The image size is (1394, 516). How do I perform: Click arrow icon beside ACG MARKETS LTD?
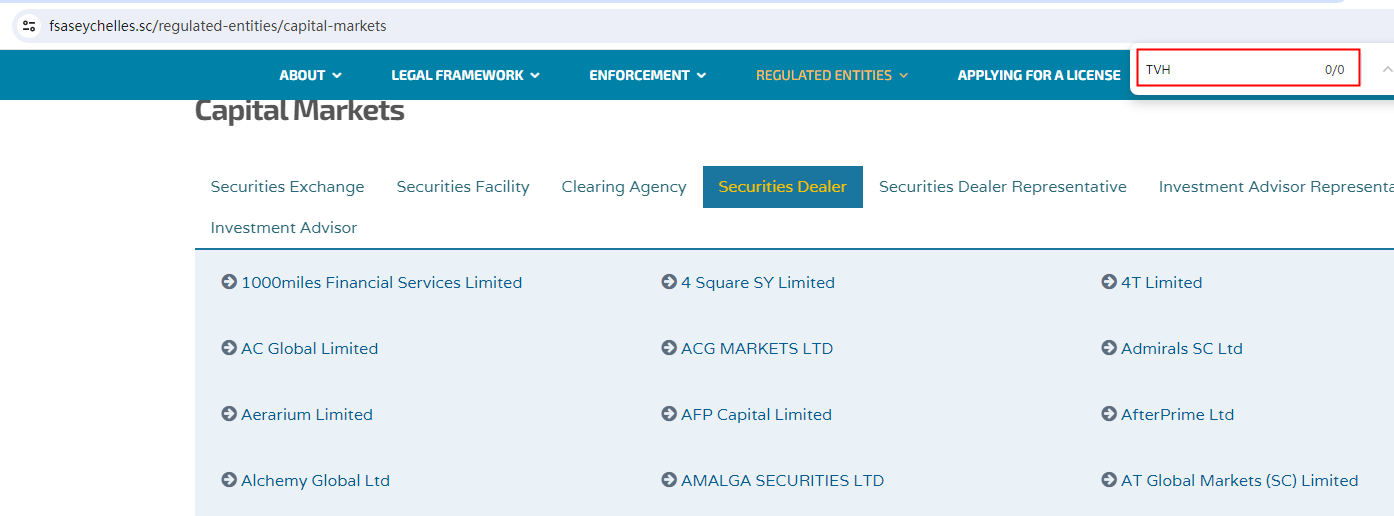(669, 349)
